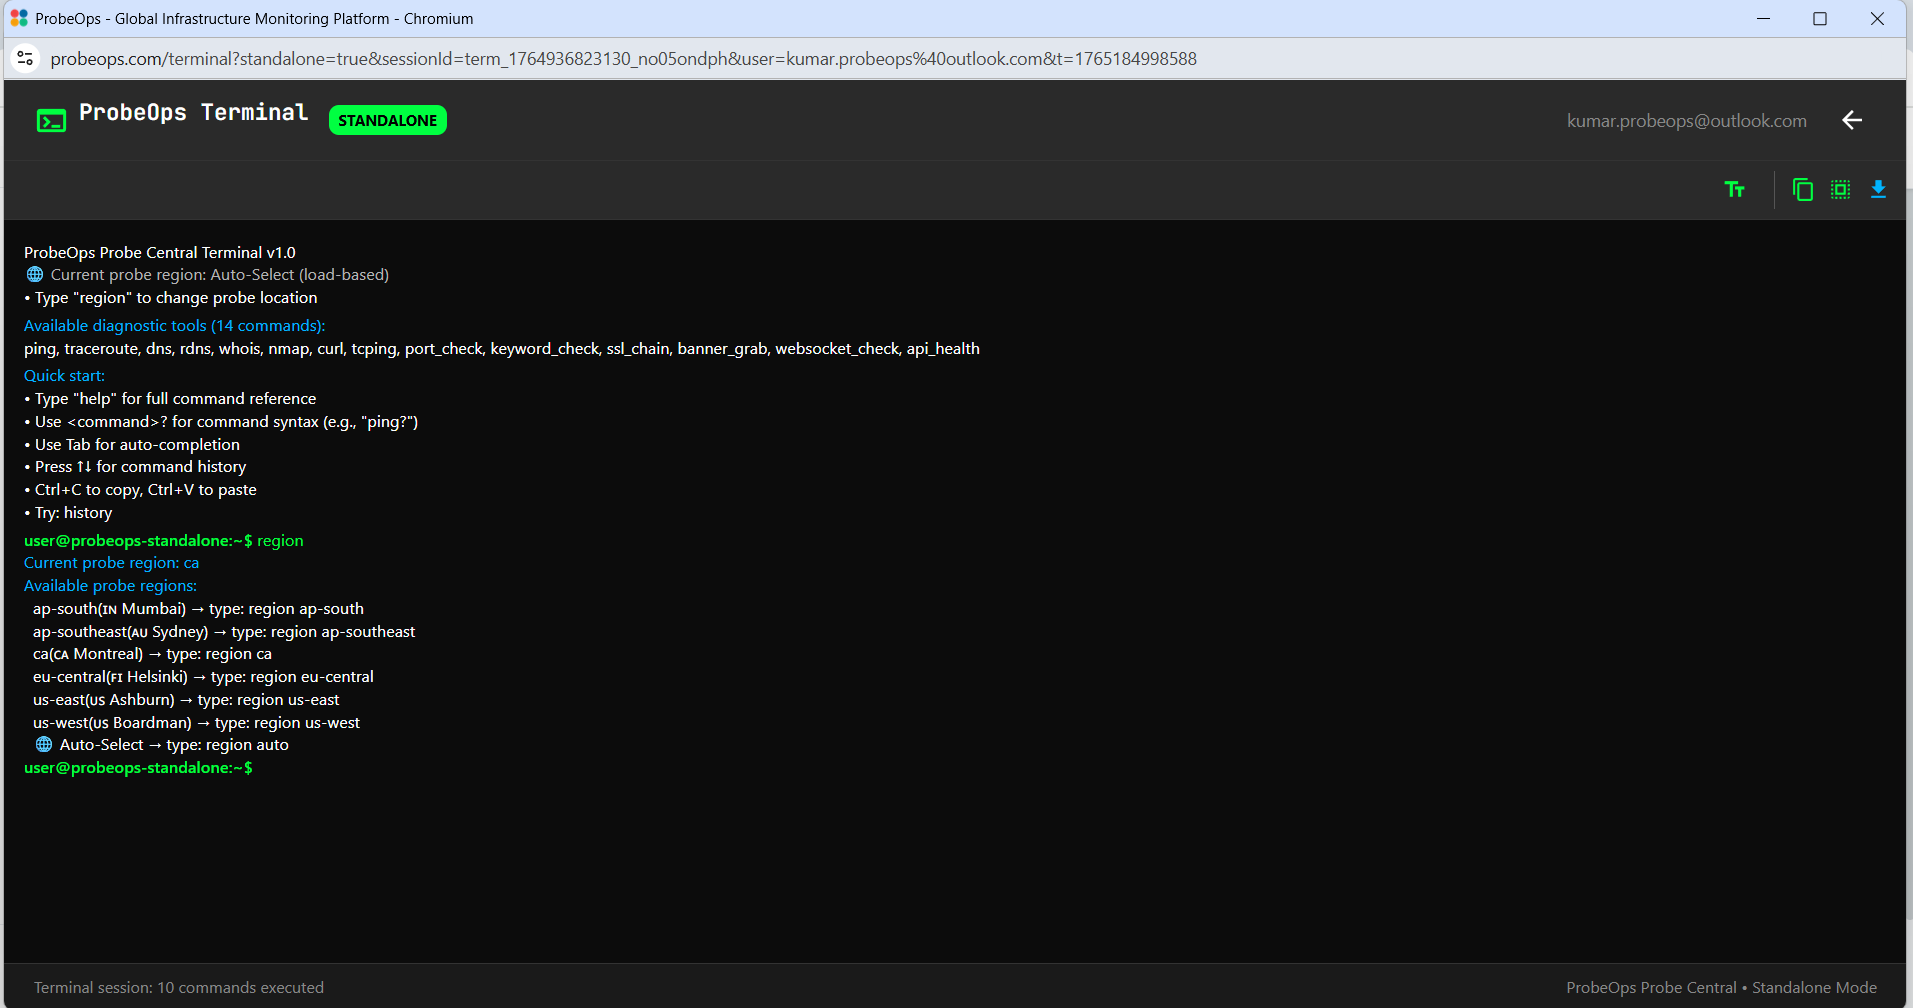Click kumar.probeops@outlook.com account label
This screenshot has height=1008, width=1913.
point(1687,120)
